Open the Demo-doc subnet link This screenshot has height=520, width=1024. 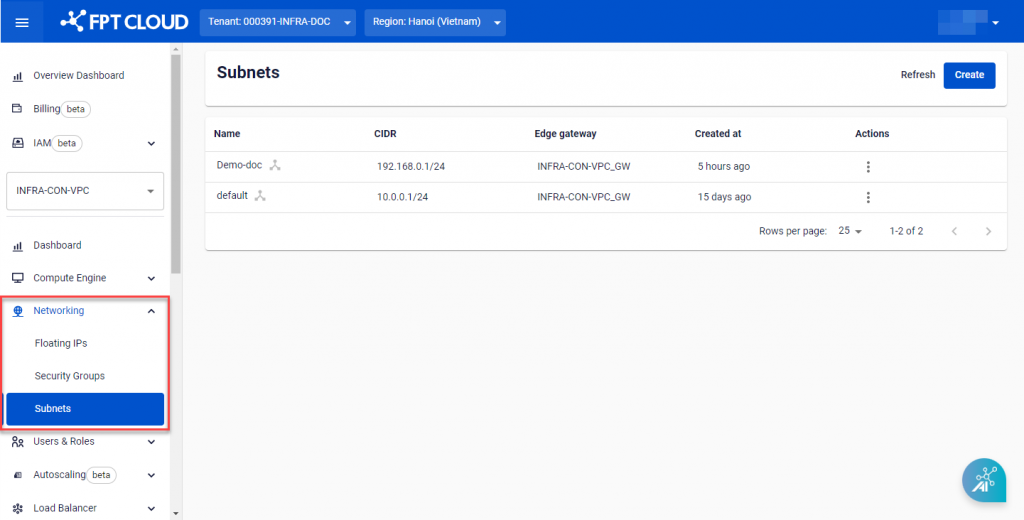click(x=239, y=165)
